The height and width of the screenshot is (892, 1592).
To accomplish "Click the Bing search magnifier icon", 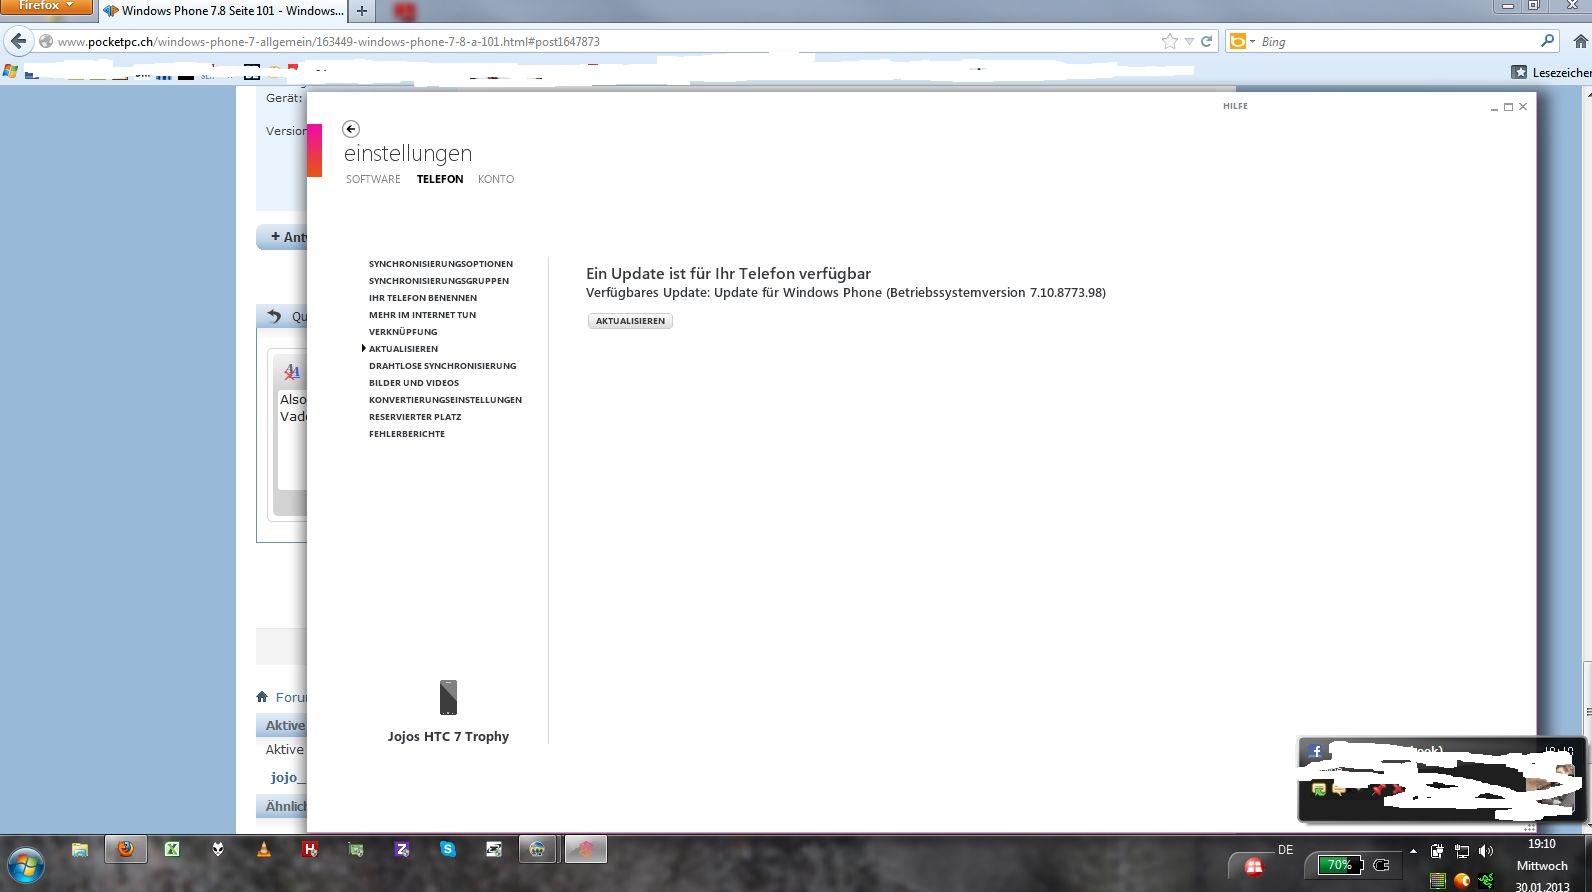I will [1547, 41].
